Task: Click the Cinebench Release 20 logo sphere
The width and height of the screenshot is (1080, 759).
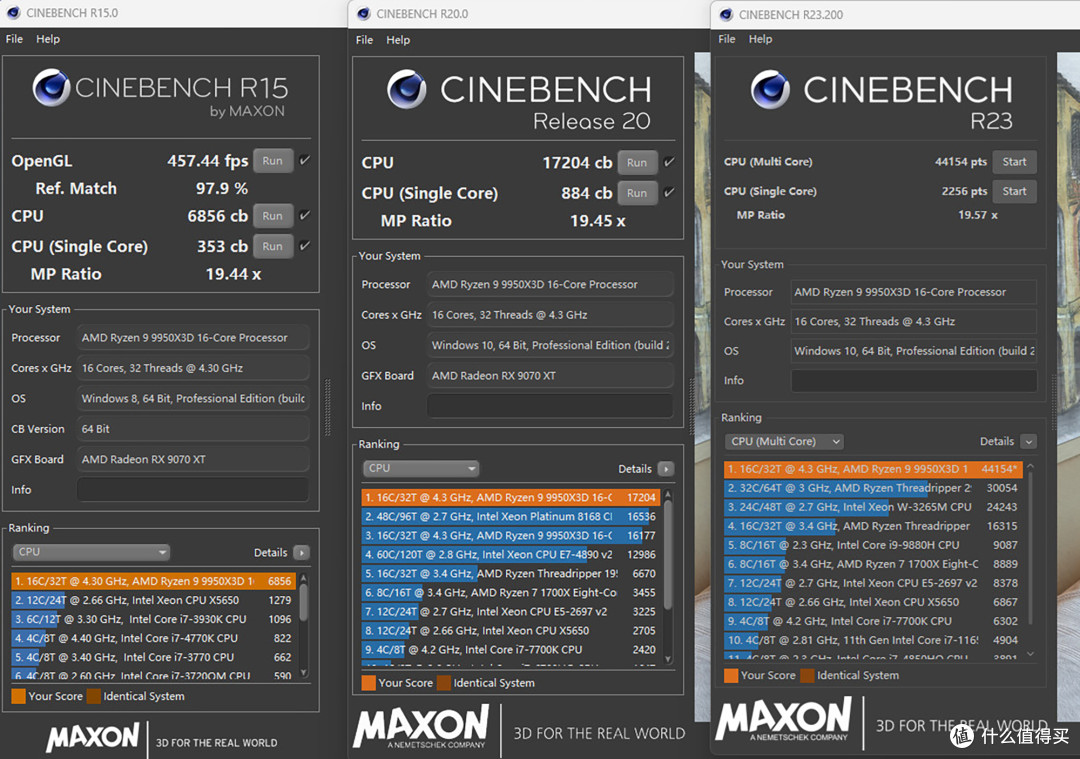Action: click(406, 90)
